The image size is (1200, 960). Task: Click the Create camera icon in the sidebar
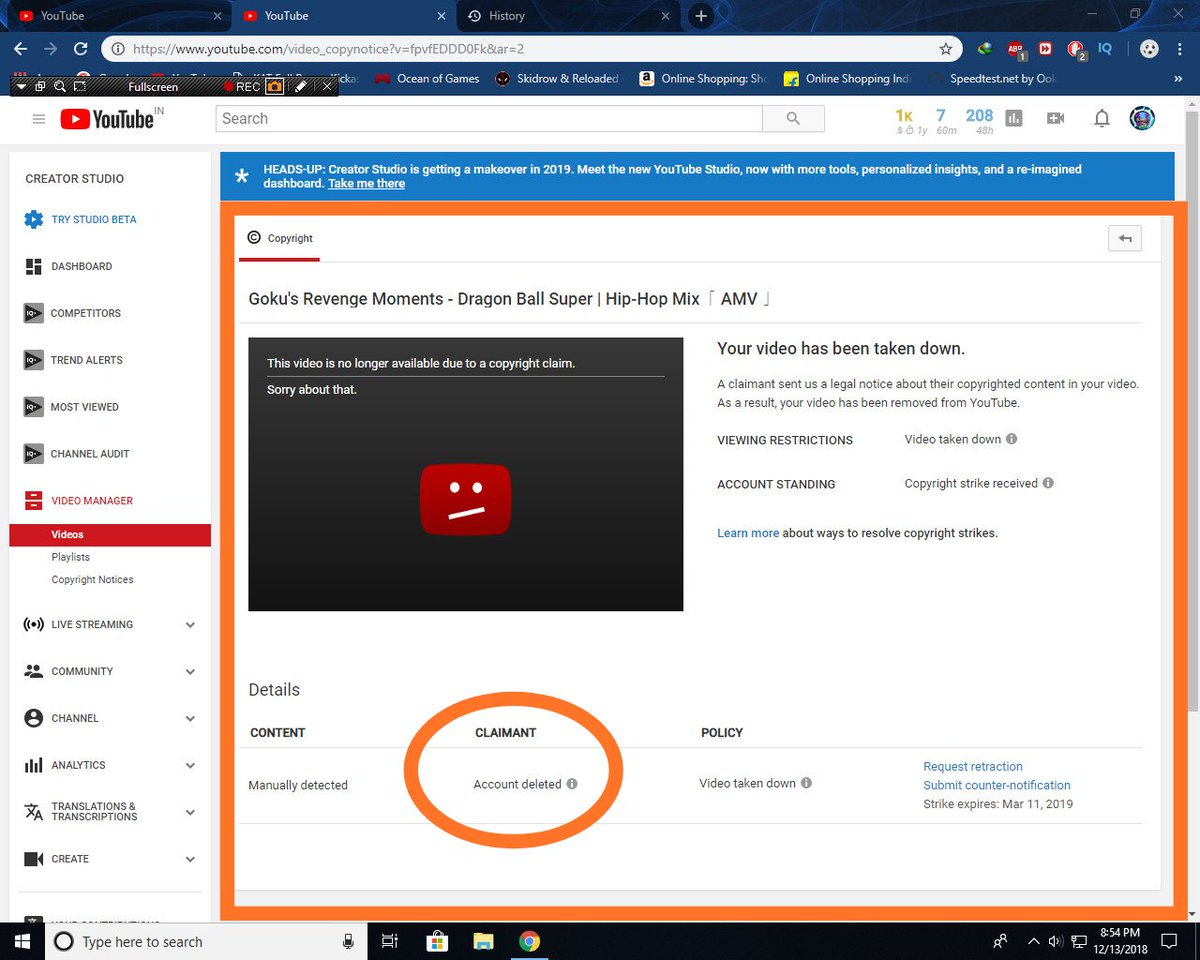(33, 859)
